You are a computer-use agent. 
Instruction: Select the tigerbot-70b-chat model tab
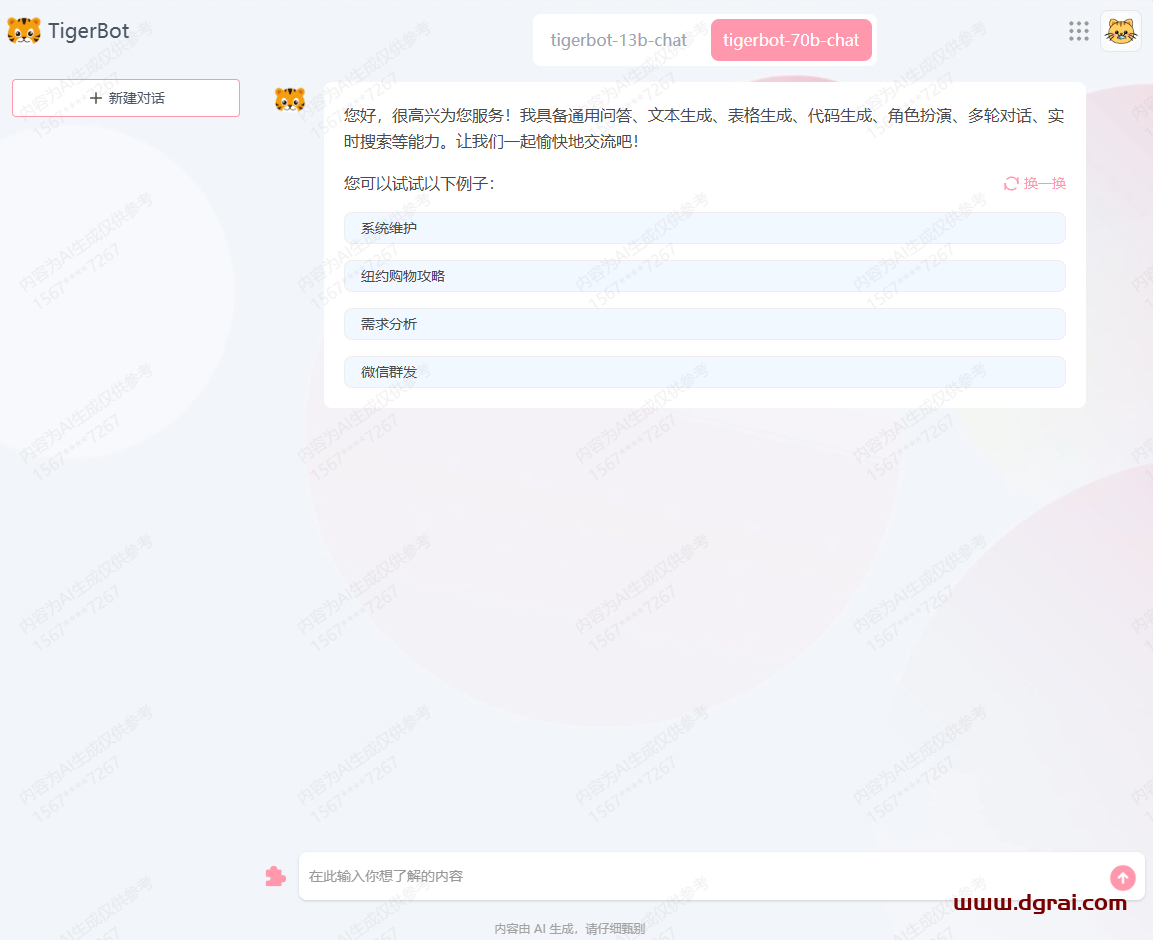[x=791, y=40]
